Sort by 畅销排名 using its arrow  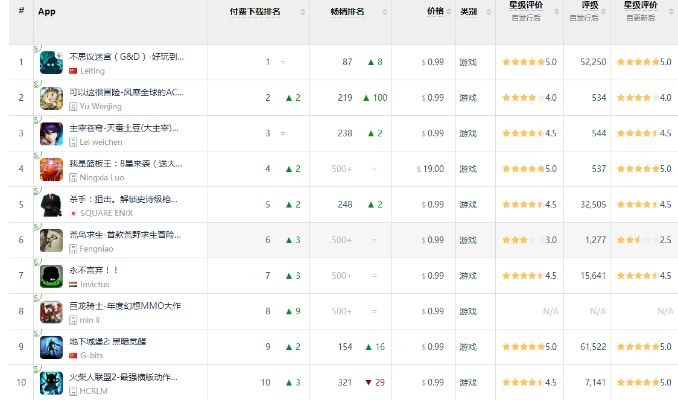[x=385, y=12]
